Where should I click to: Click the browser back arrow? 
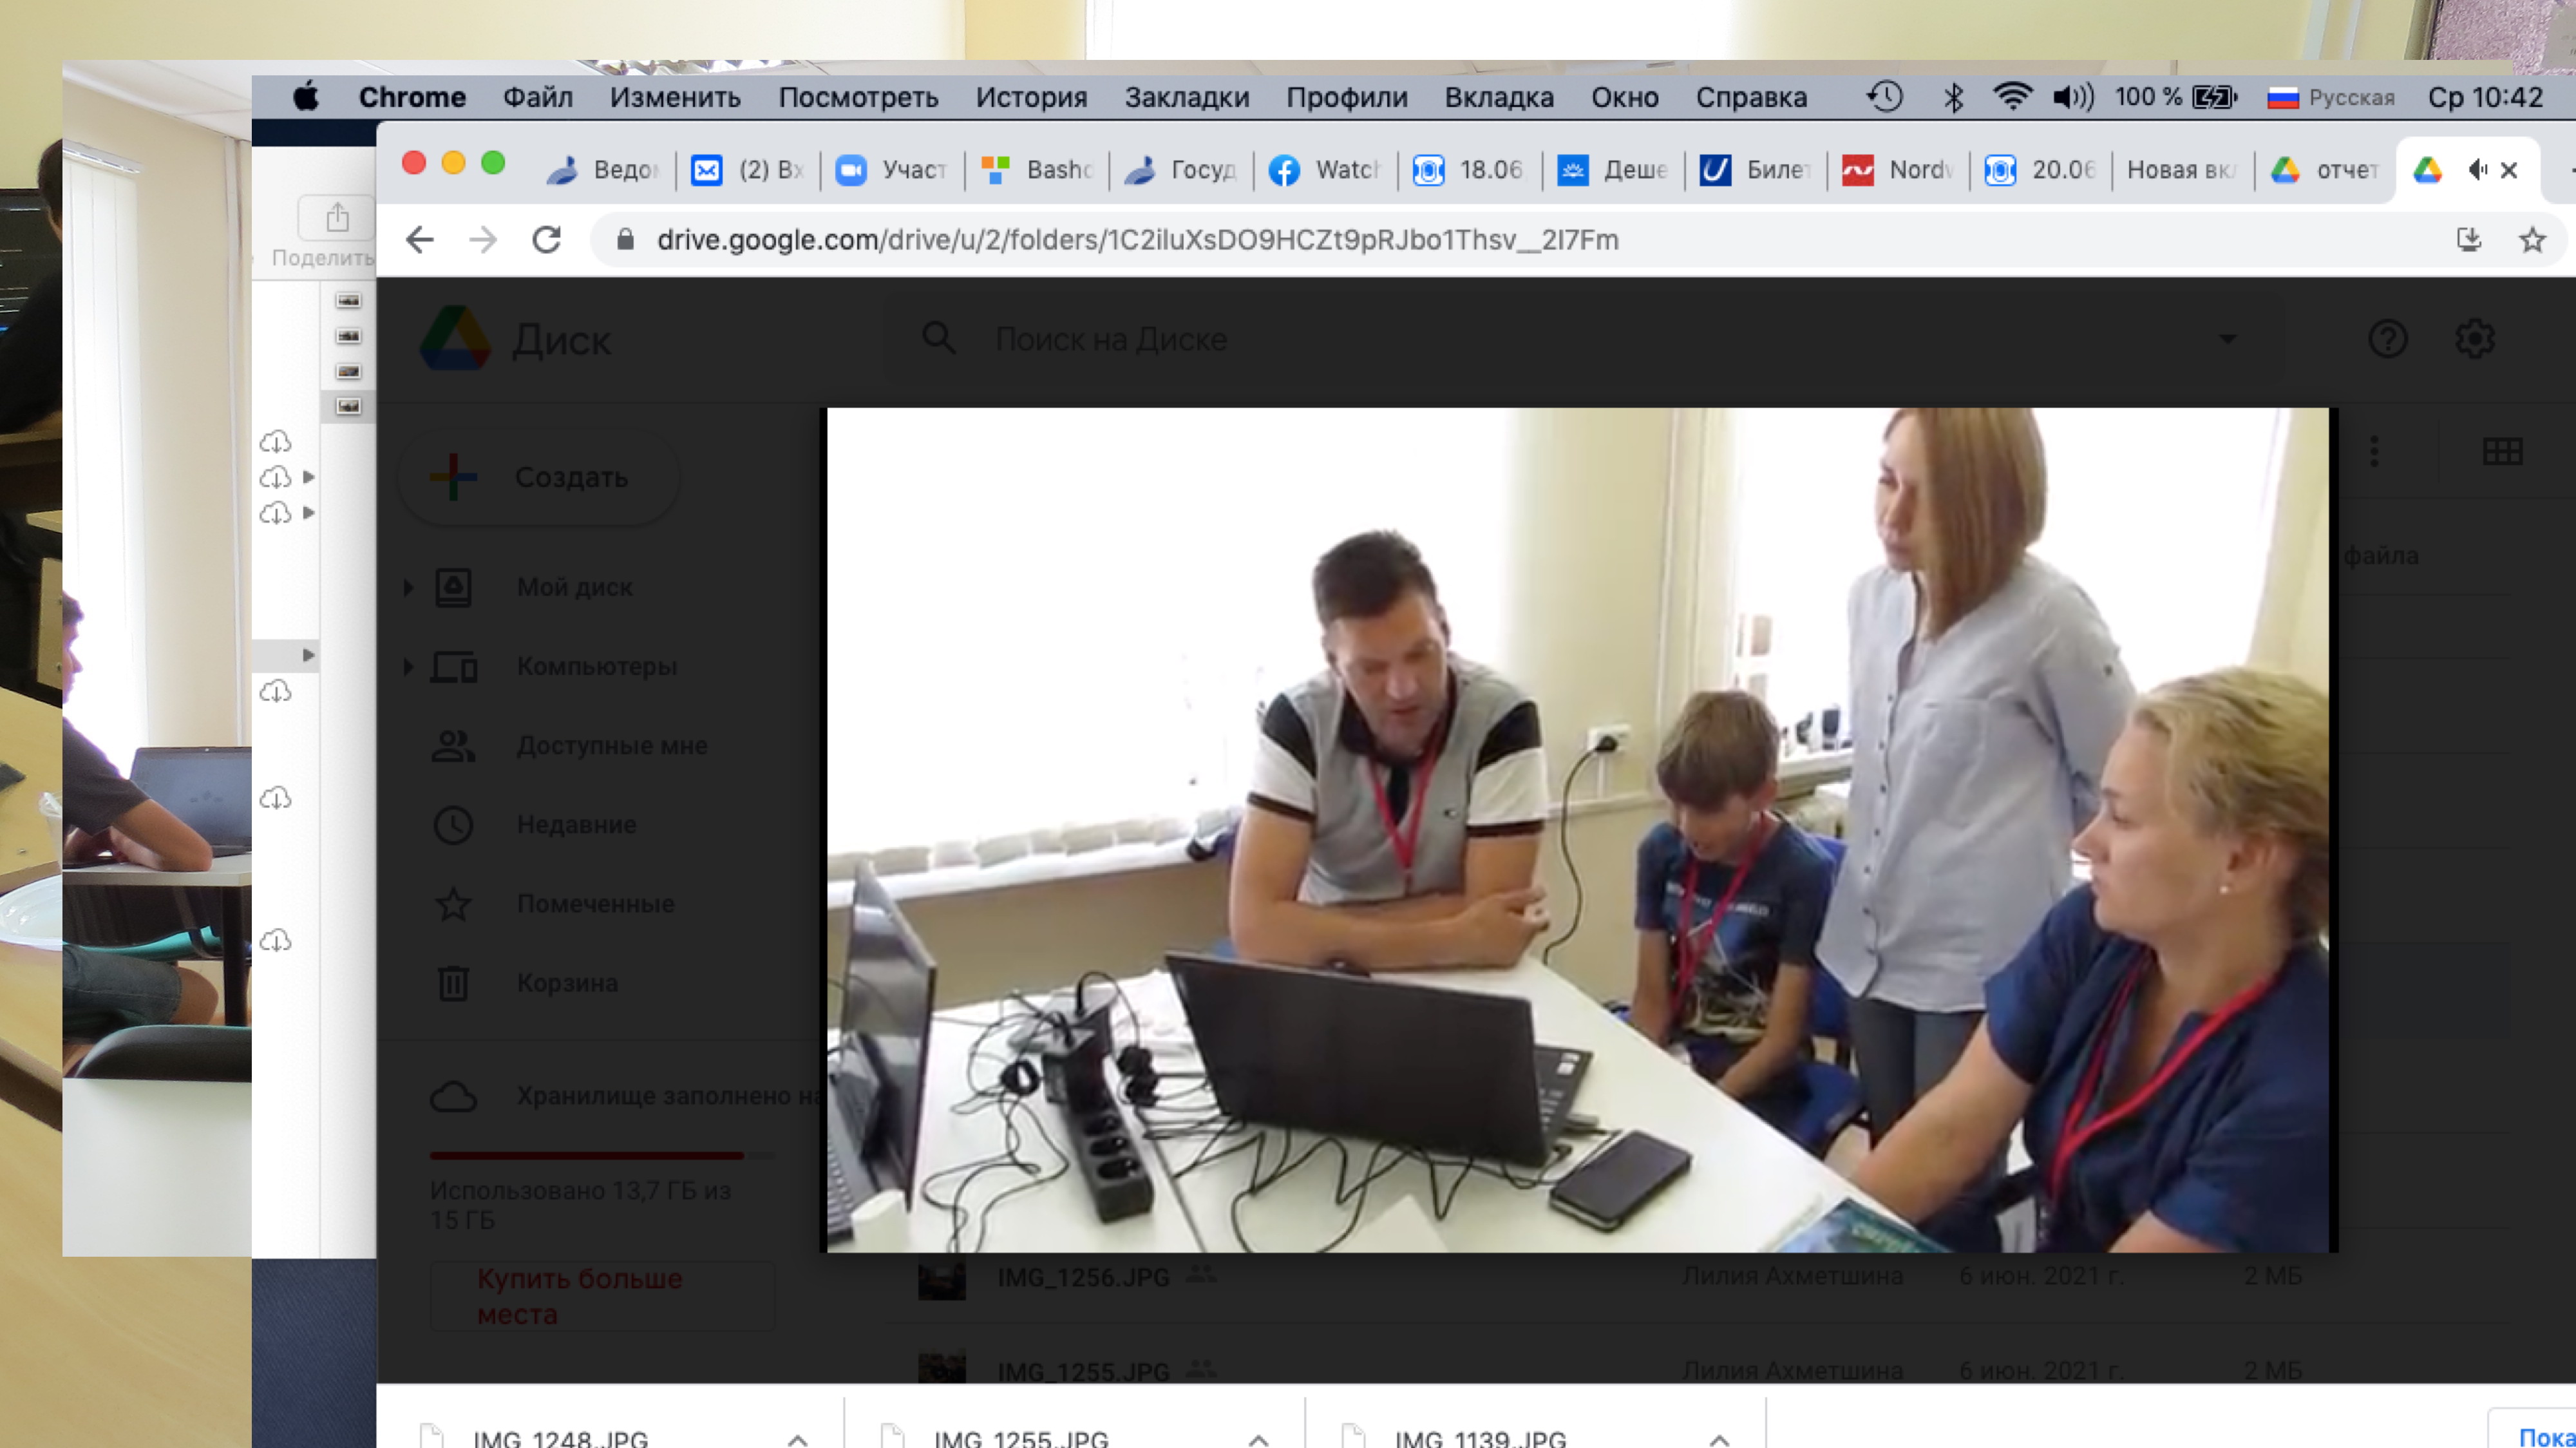point(420,240)
